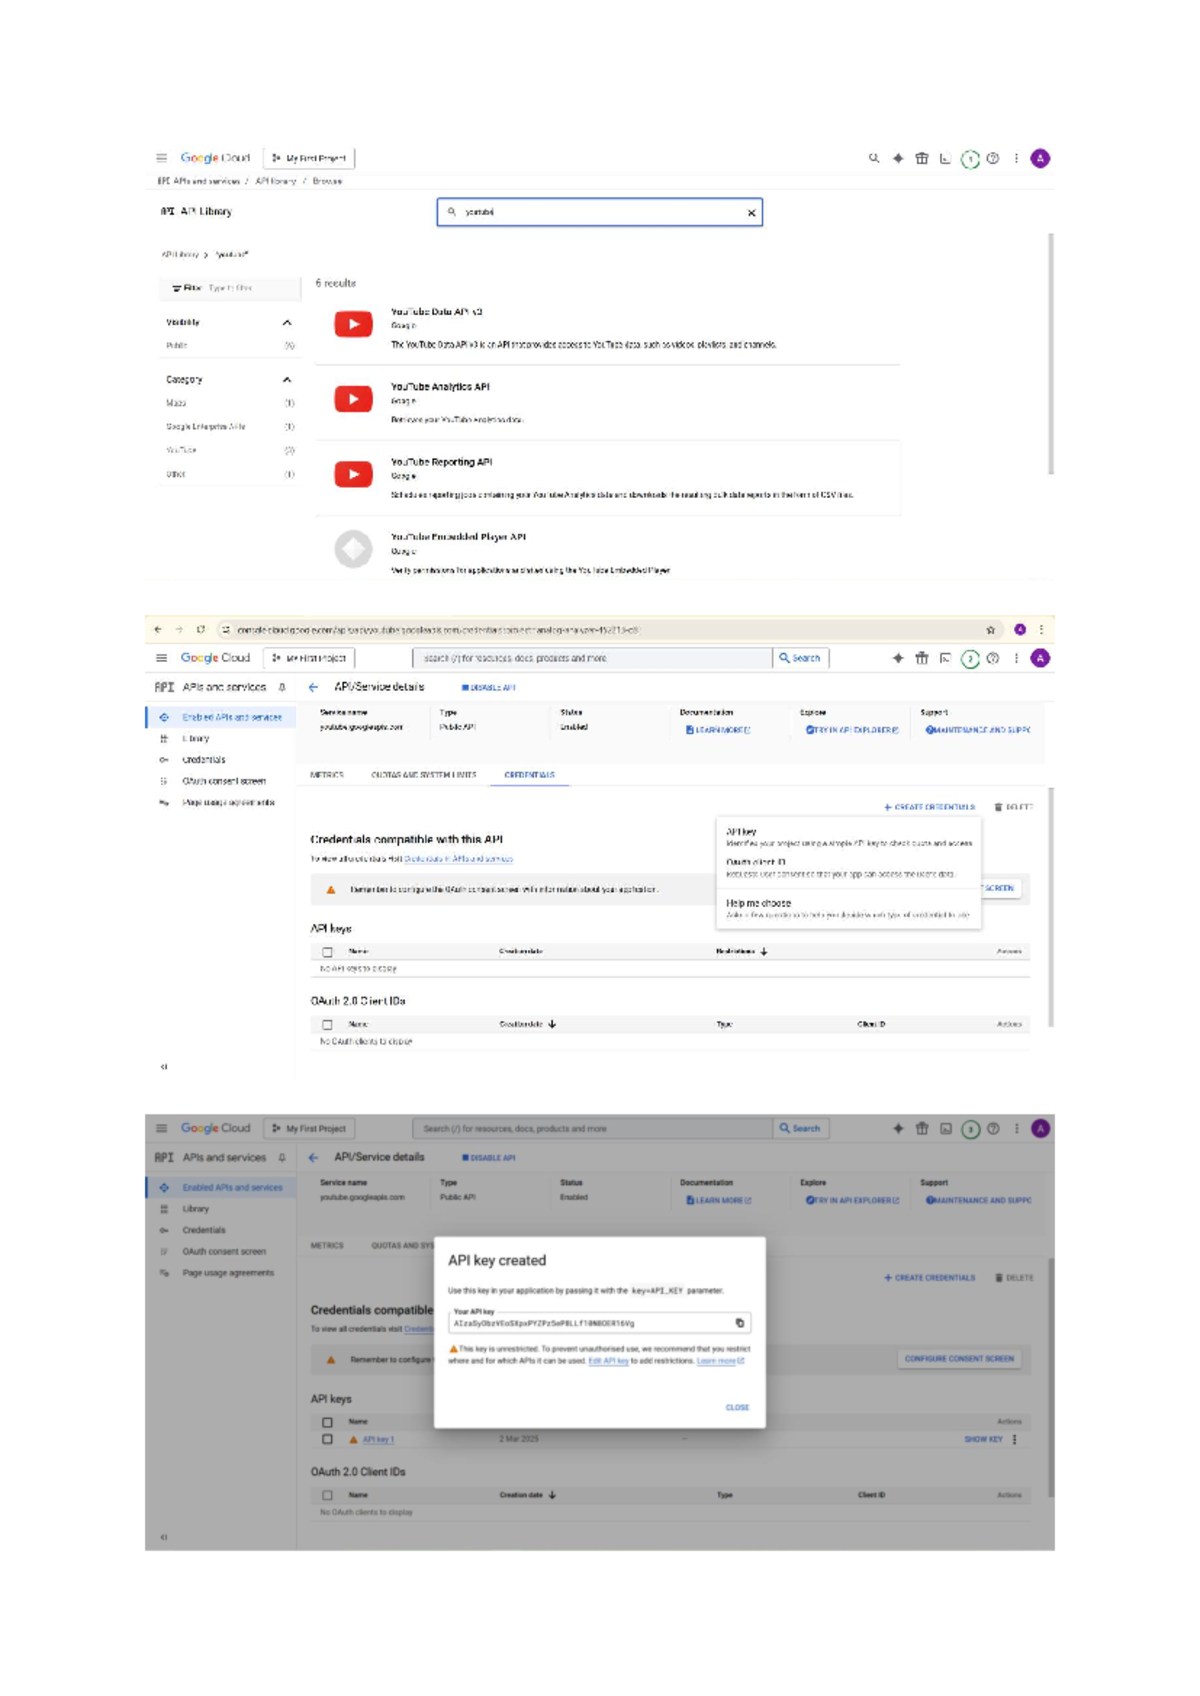Click the browser address bar URL
The image size is (1200, 1696).
[x=437, y=630]
